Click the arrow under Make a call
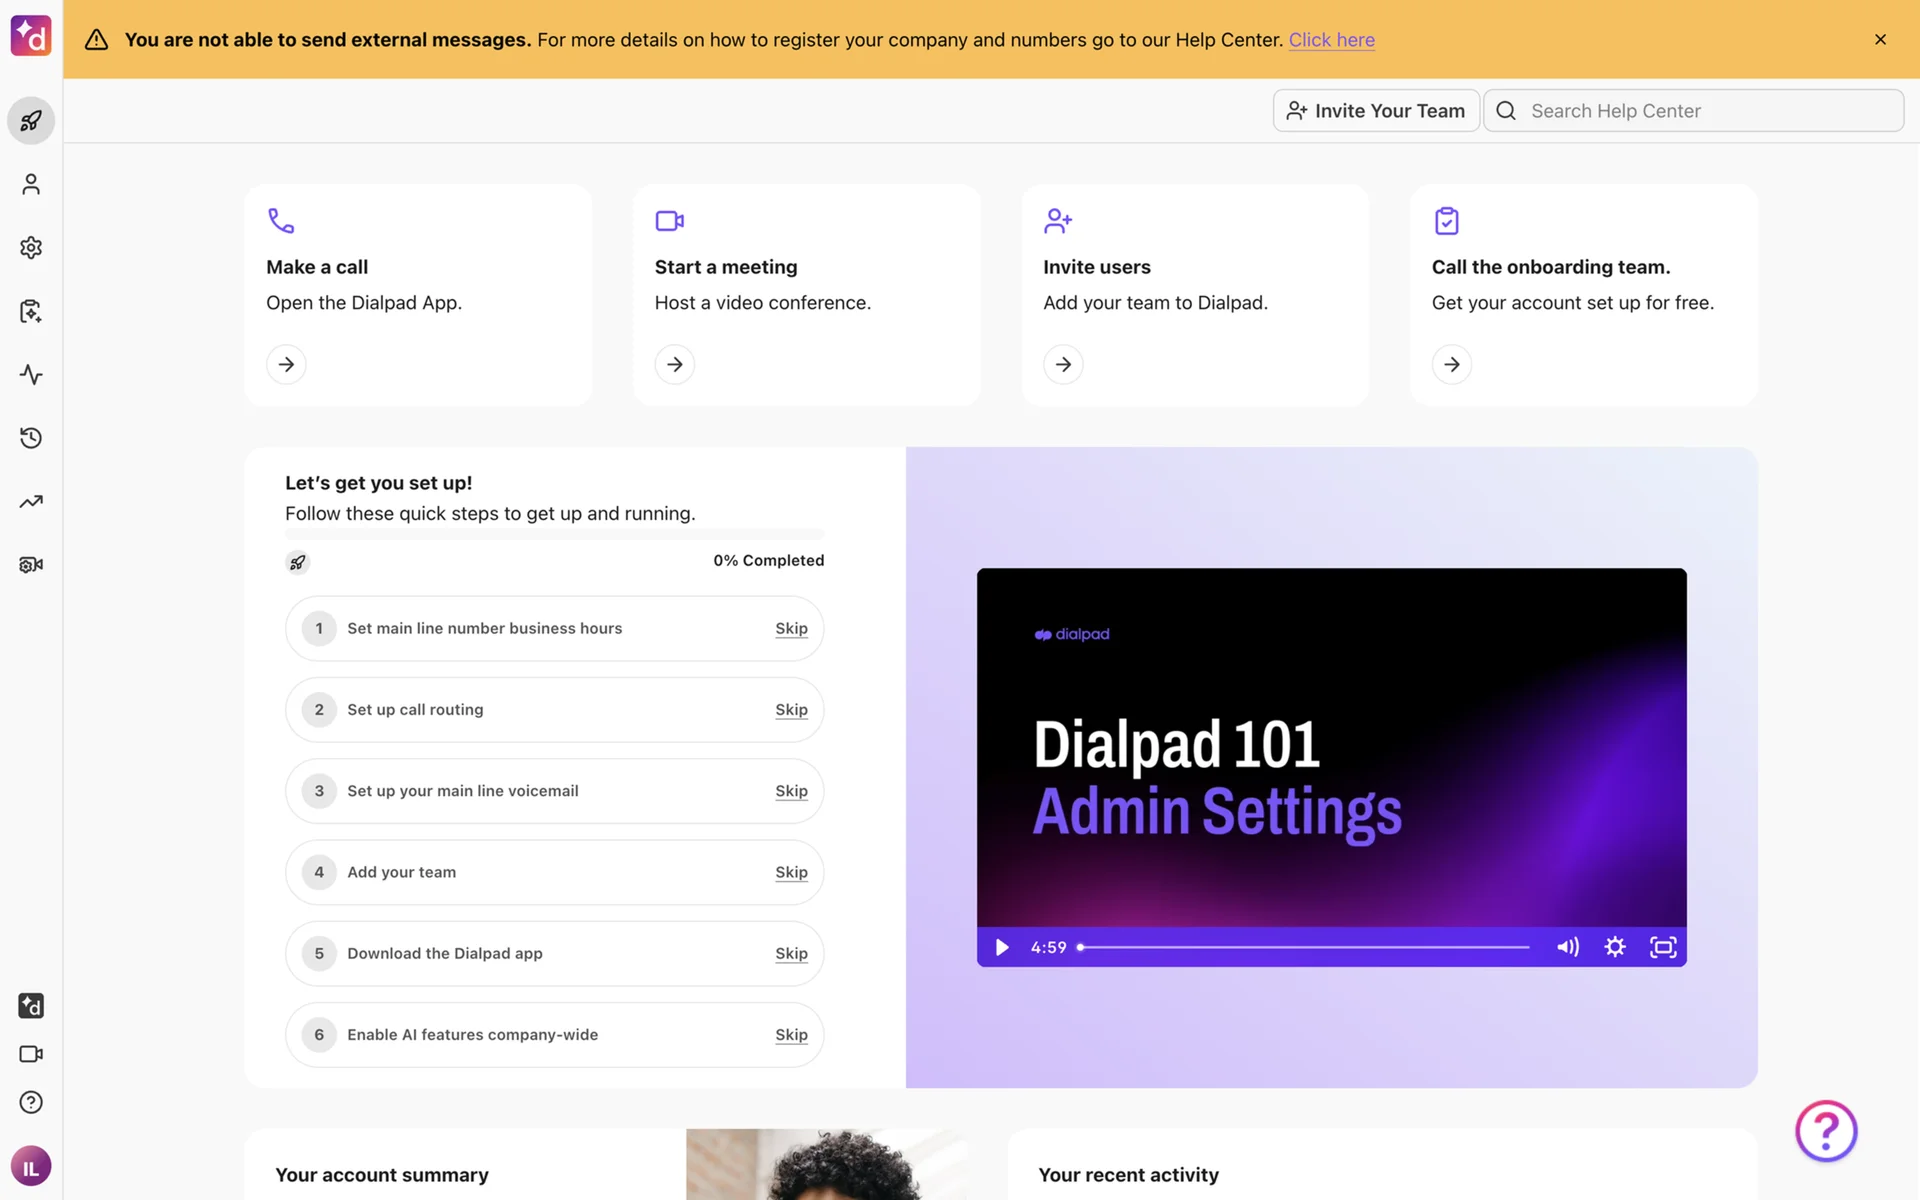Image resolution: width=1920 pixels, height=1200 pixels. pyautogui.click(x=286, y=364)
